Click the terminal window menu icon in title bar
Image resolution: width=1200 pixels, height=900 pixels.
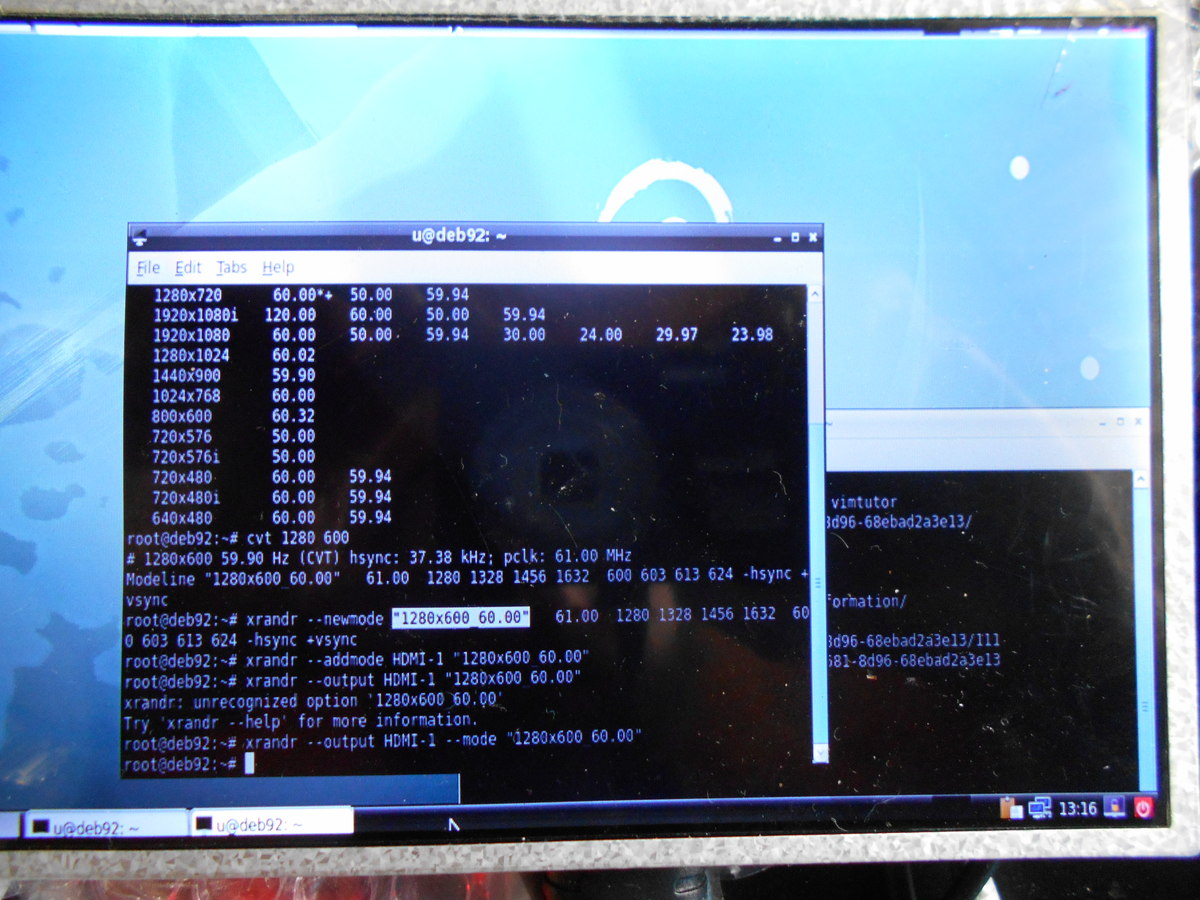pos(138,236)
